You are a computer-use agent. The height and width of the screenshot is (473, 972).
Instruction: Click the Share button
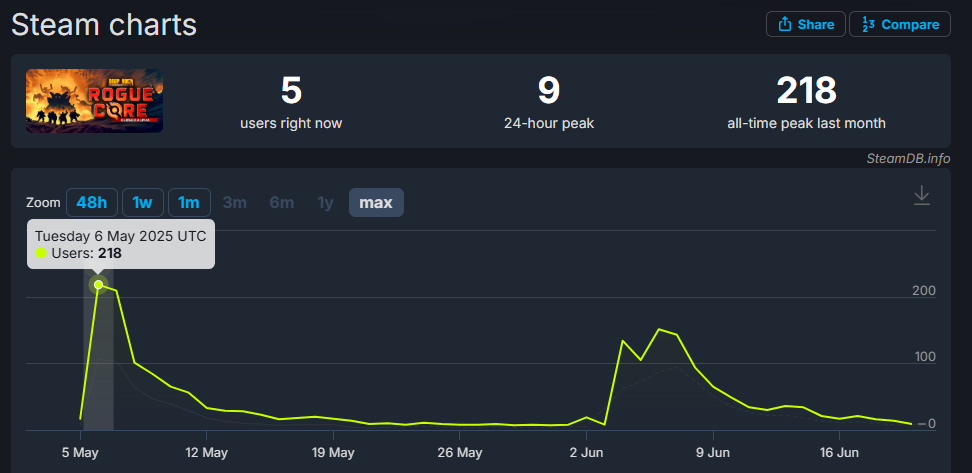805,24
